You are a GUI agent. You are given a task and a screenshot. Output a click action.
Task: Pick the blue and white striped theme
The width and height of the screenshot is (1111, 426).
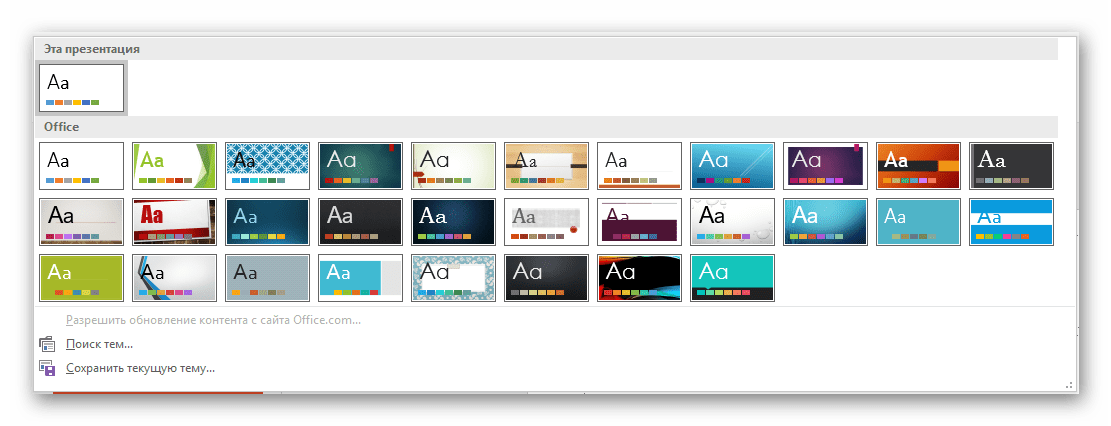[x=1011, y=222]
